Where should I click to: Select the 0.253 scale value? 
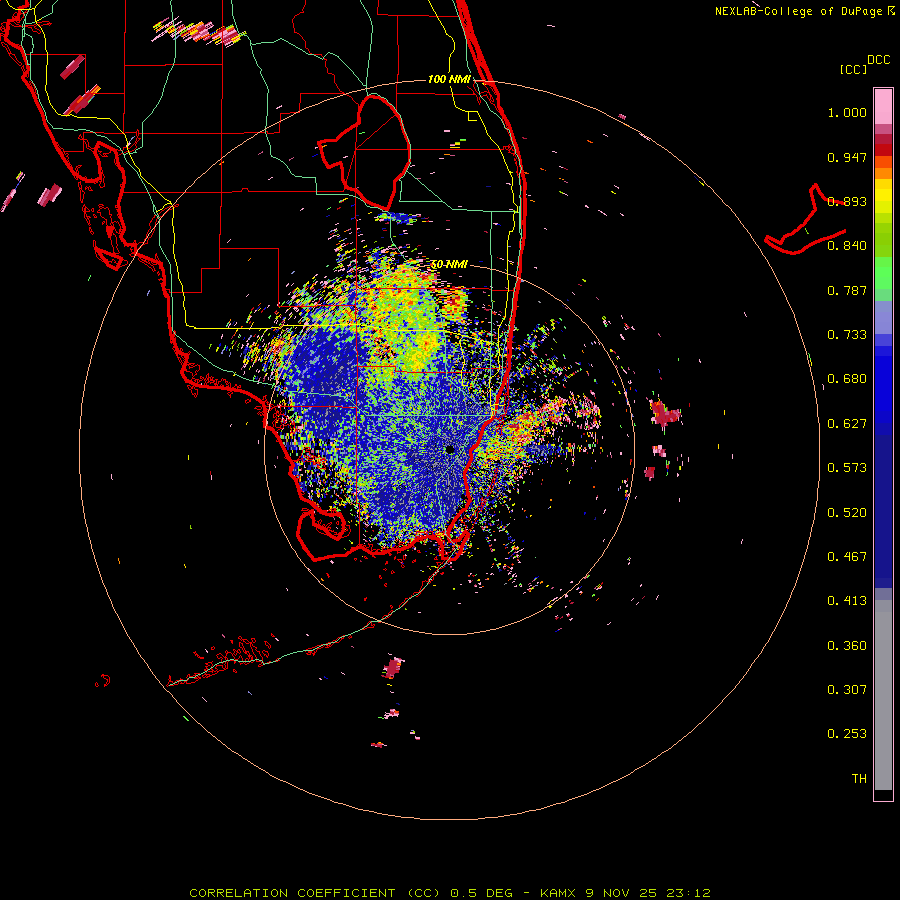coord(847,734)
